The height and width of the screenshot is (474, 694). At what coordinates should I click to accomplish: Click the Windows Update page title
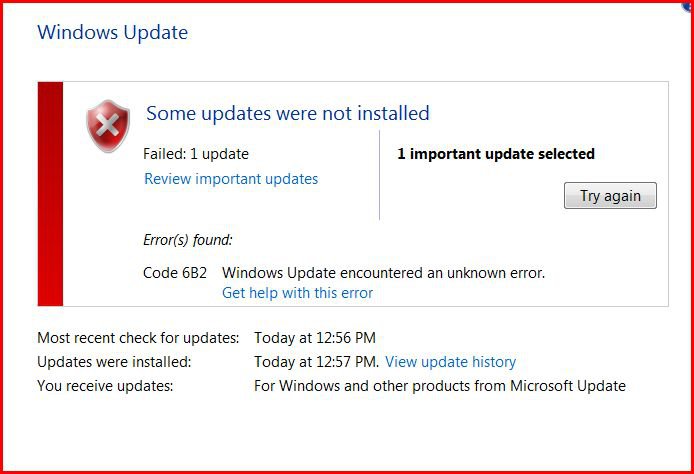click(112, 33)
